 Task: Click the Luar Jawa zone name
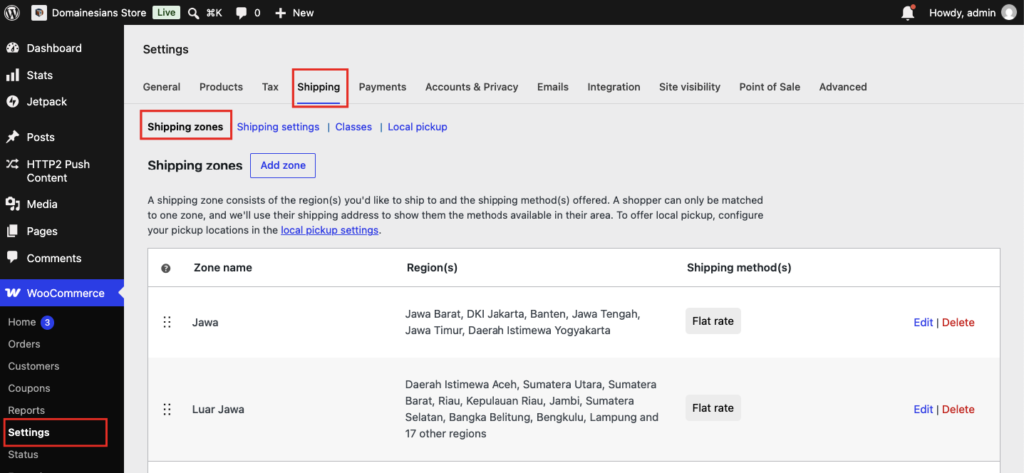[218, 410]
